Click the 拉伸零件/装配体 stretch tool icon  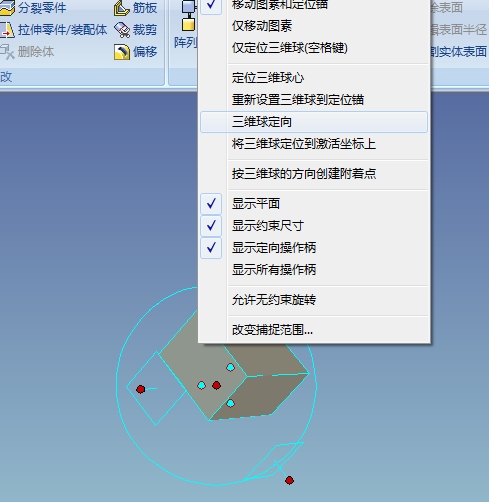(7, 30)
